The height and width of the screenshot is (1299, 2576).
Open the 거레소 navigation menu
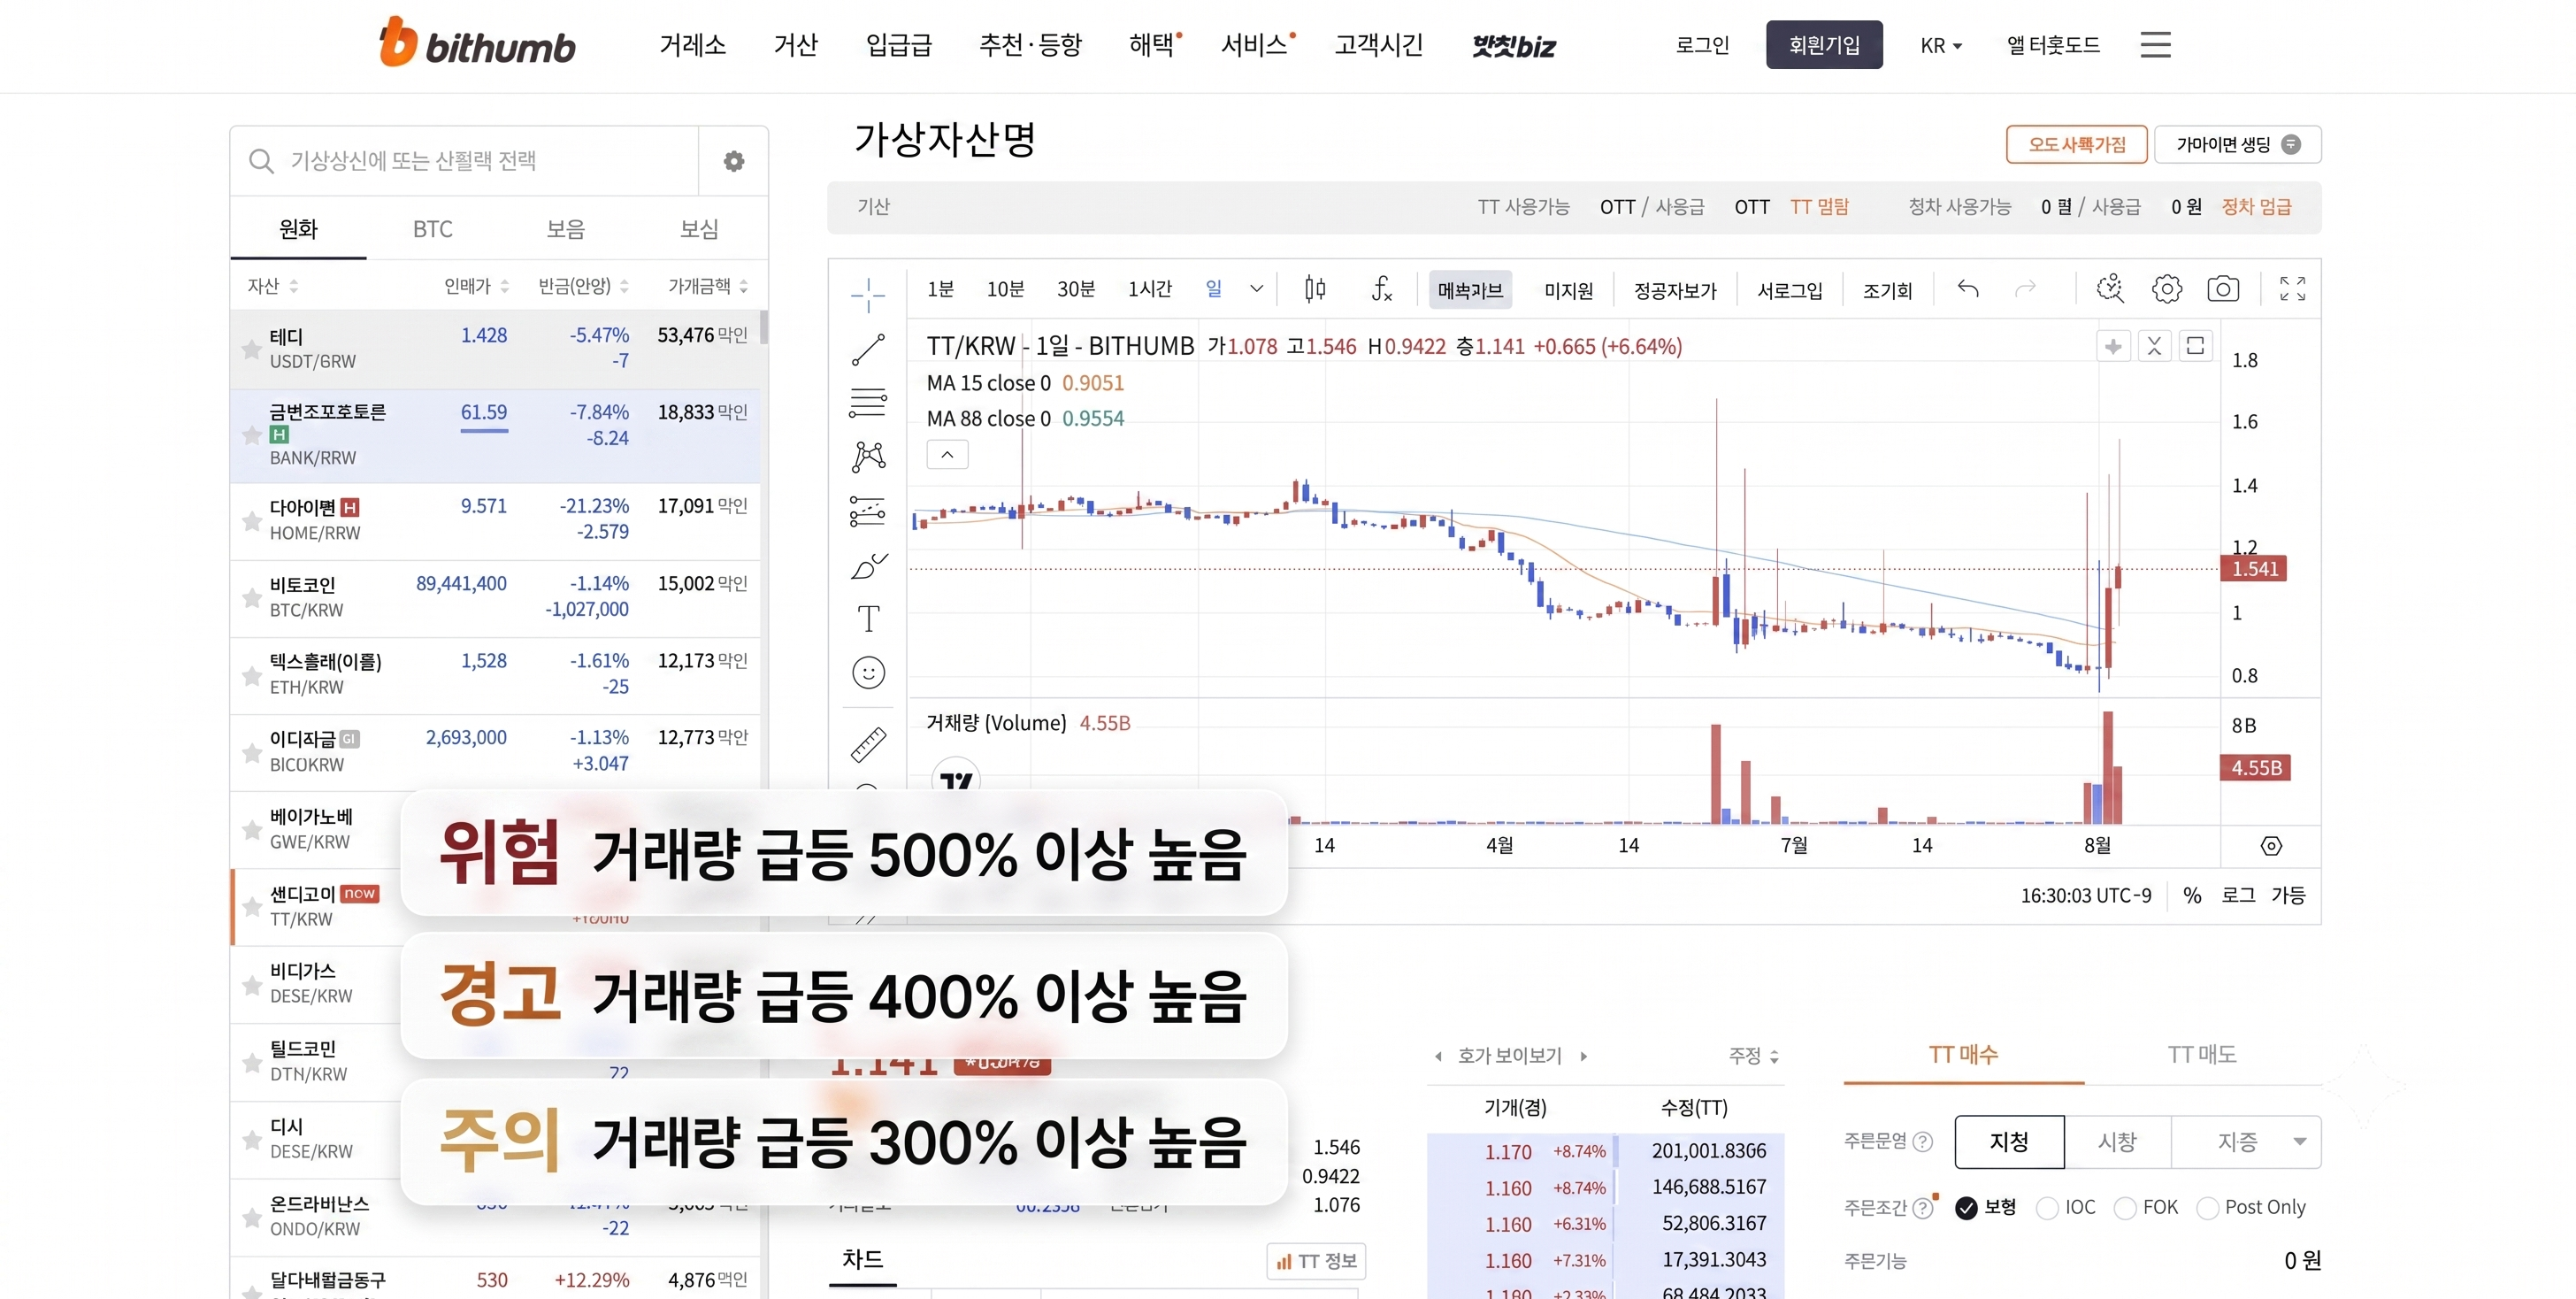point(692,45)
